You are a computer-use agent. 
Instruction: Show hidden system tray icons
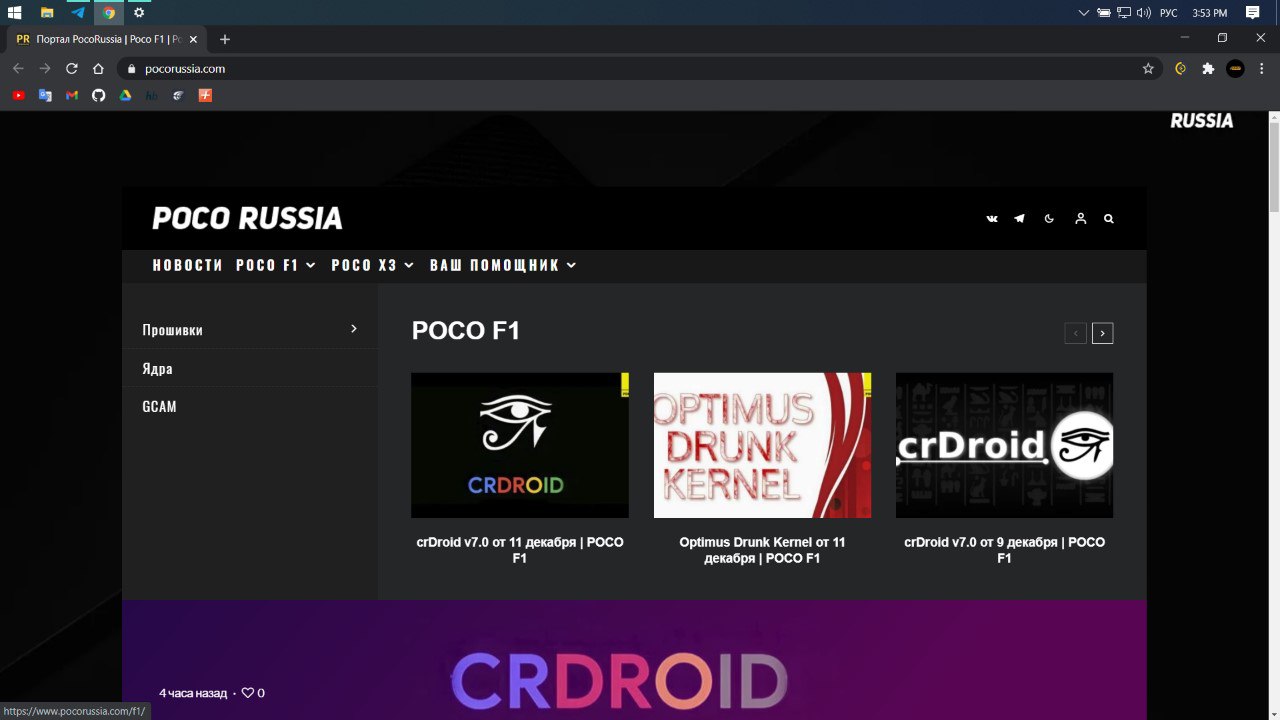click(x=1084, y=13)
